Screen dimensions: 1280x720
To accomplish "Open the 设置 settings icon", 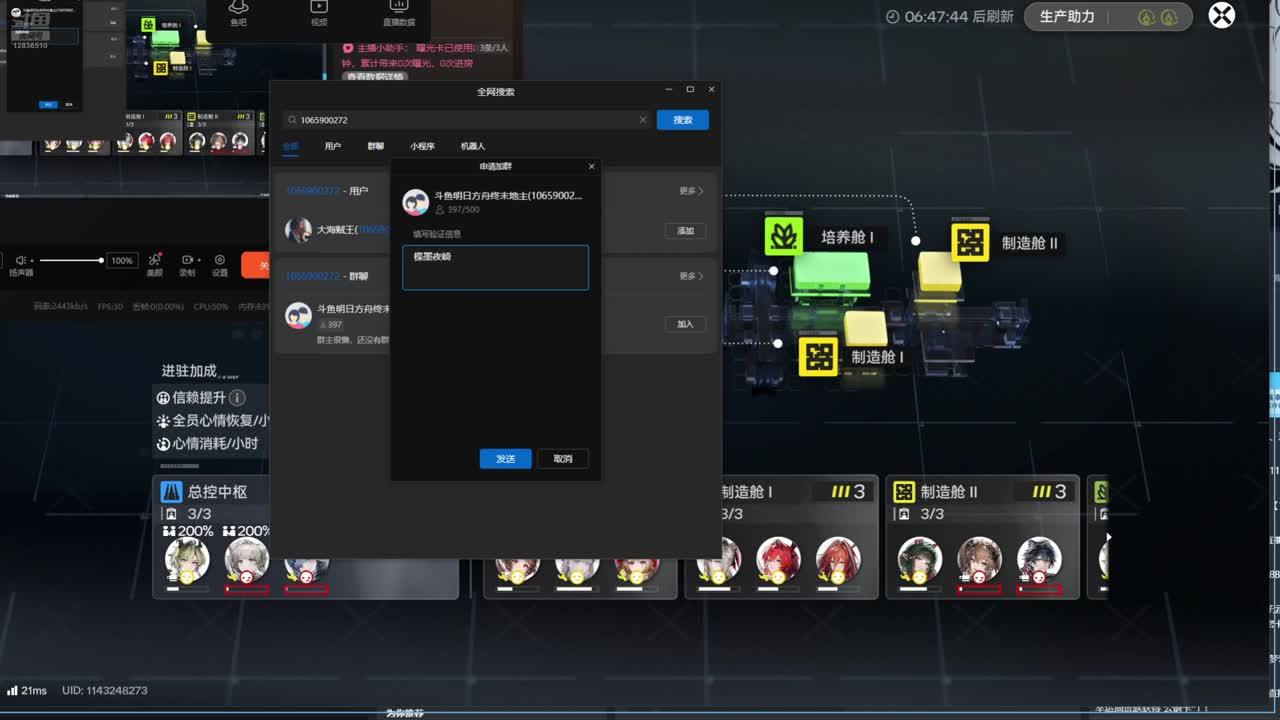I will [220, 259].
